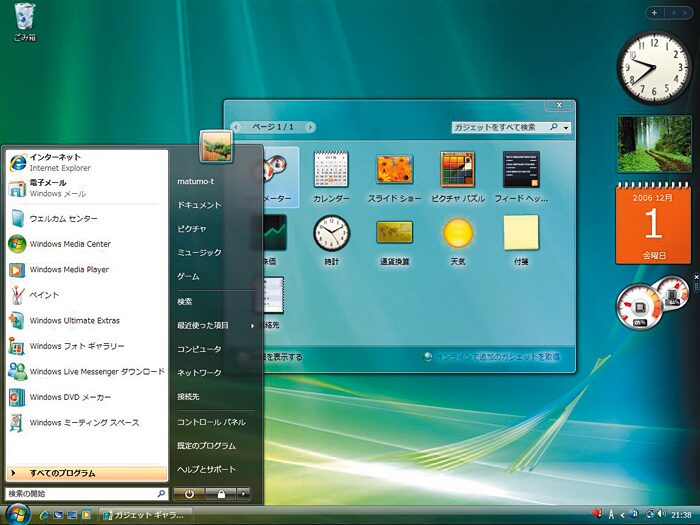Pick the 付箋 sticky notes gadget
700x525 pixels.
coord(521,233)
